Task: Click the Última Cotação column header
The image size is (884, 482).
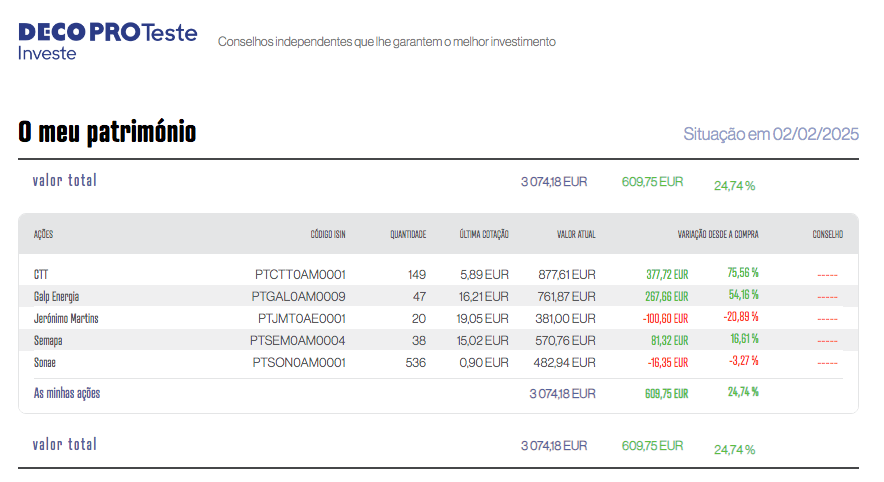Action: pyautogui.click(x=484, y=234)
